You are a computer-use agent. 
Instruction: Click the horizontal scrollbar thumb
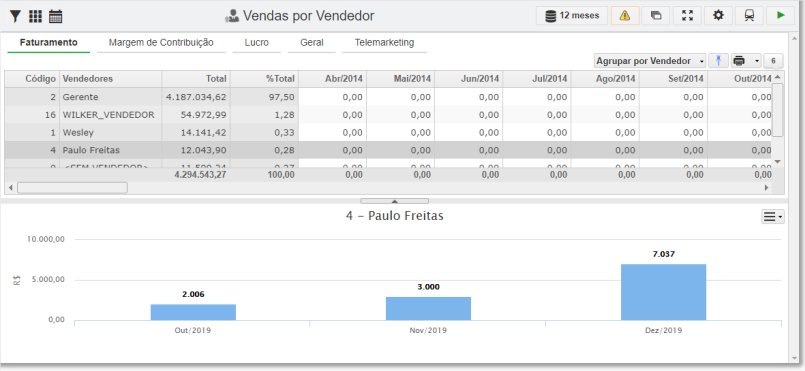click(x=72, y=188)
